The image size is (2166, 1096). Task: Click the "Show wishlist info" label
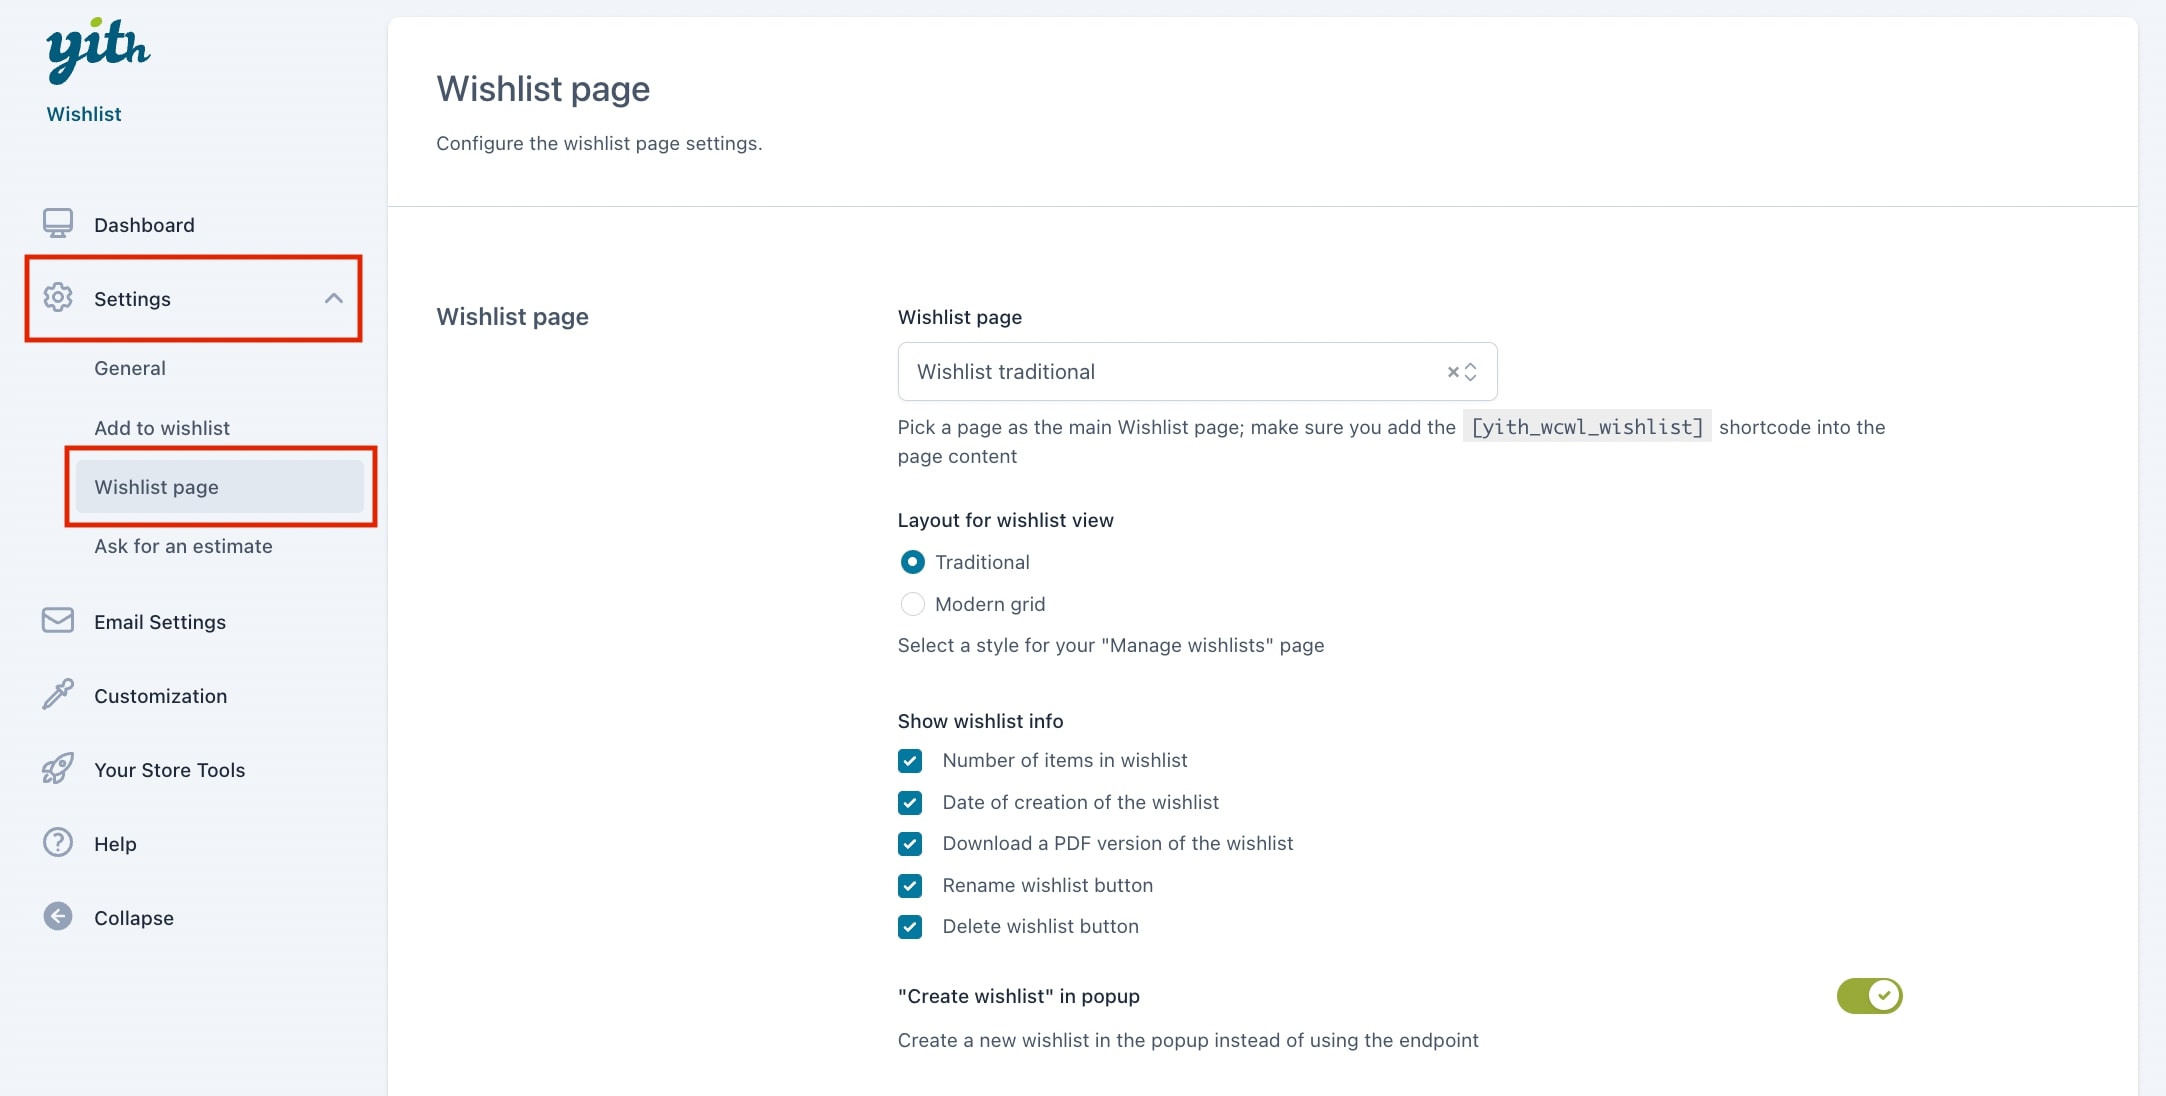click(980, 721)
